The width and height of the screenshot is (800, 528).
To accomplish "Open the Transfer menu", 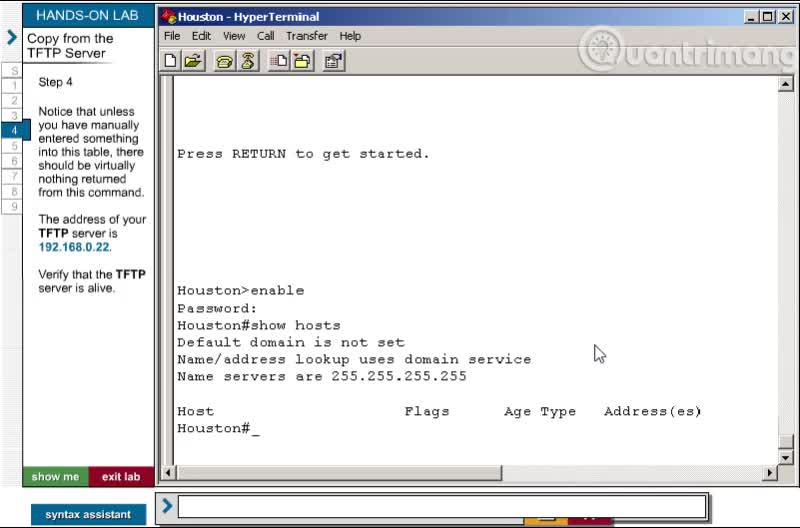I will coord(307,36).
